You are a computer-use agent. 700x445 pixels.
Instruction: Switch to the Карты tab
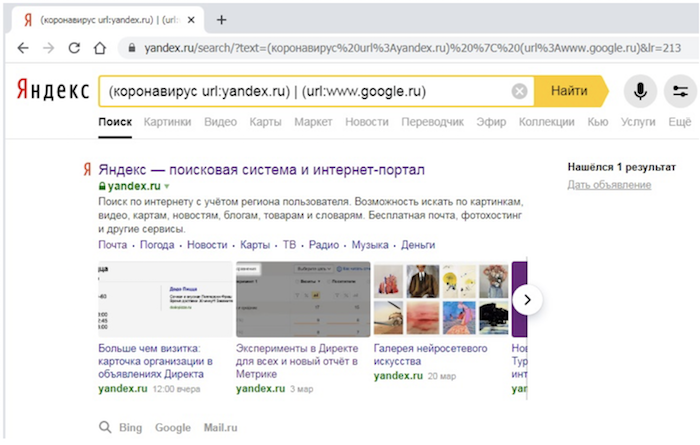coord(266,122)
